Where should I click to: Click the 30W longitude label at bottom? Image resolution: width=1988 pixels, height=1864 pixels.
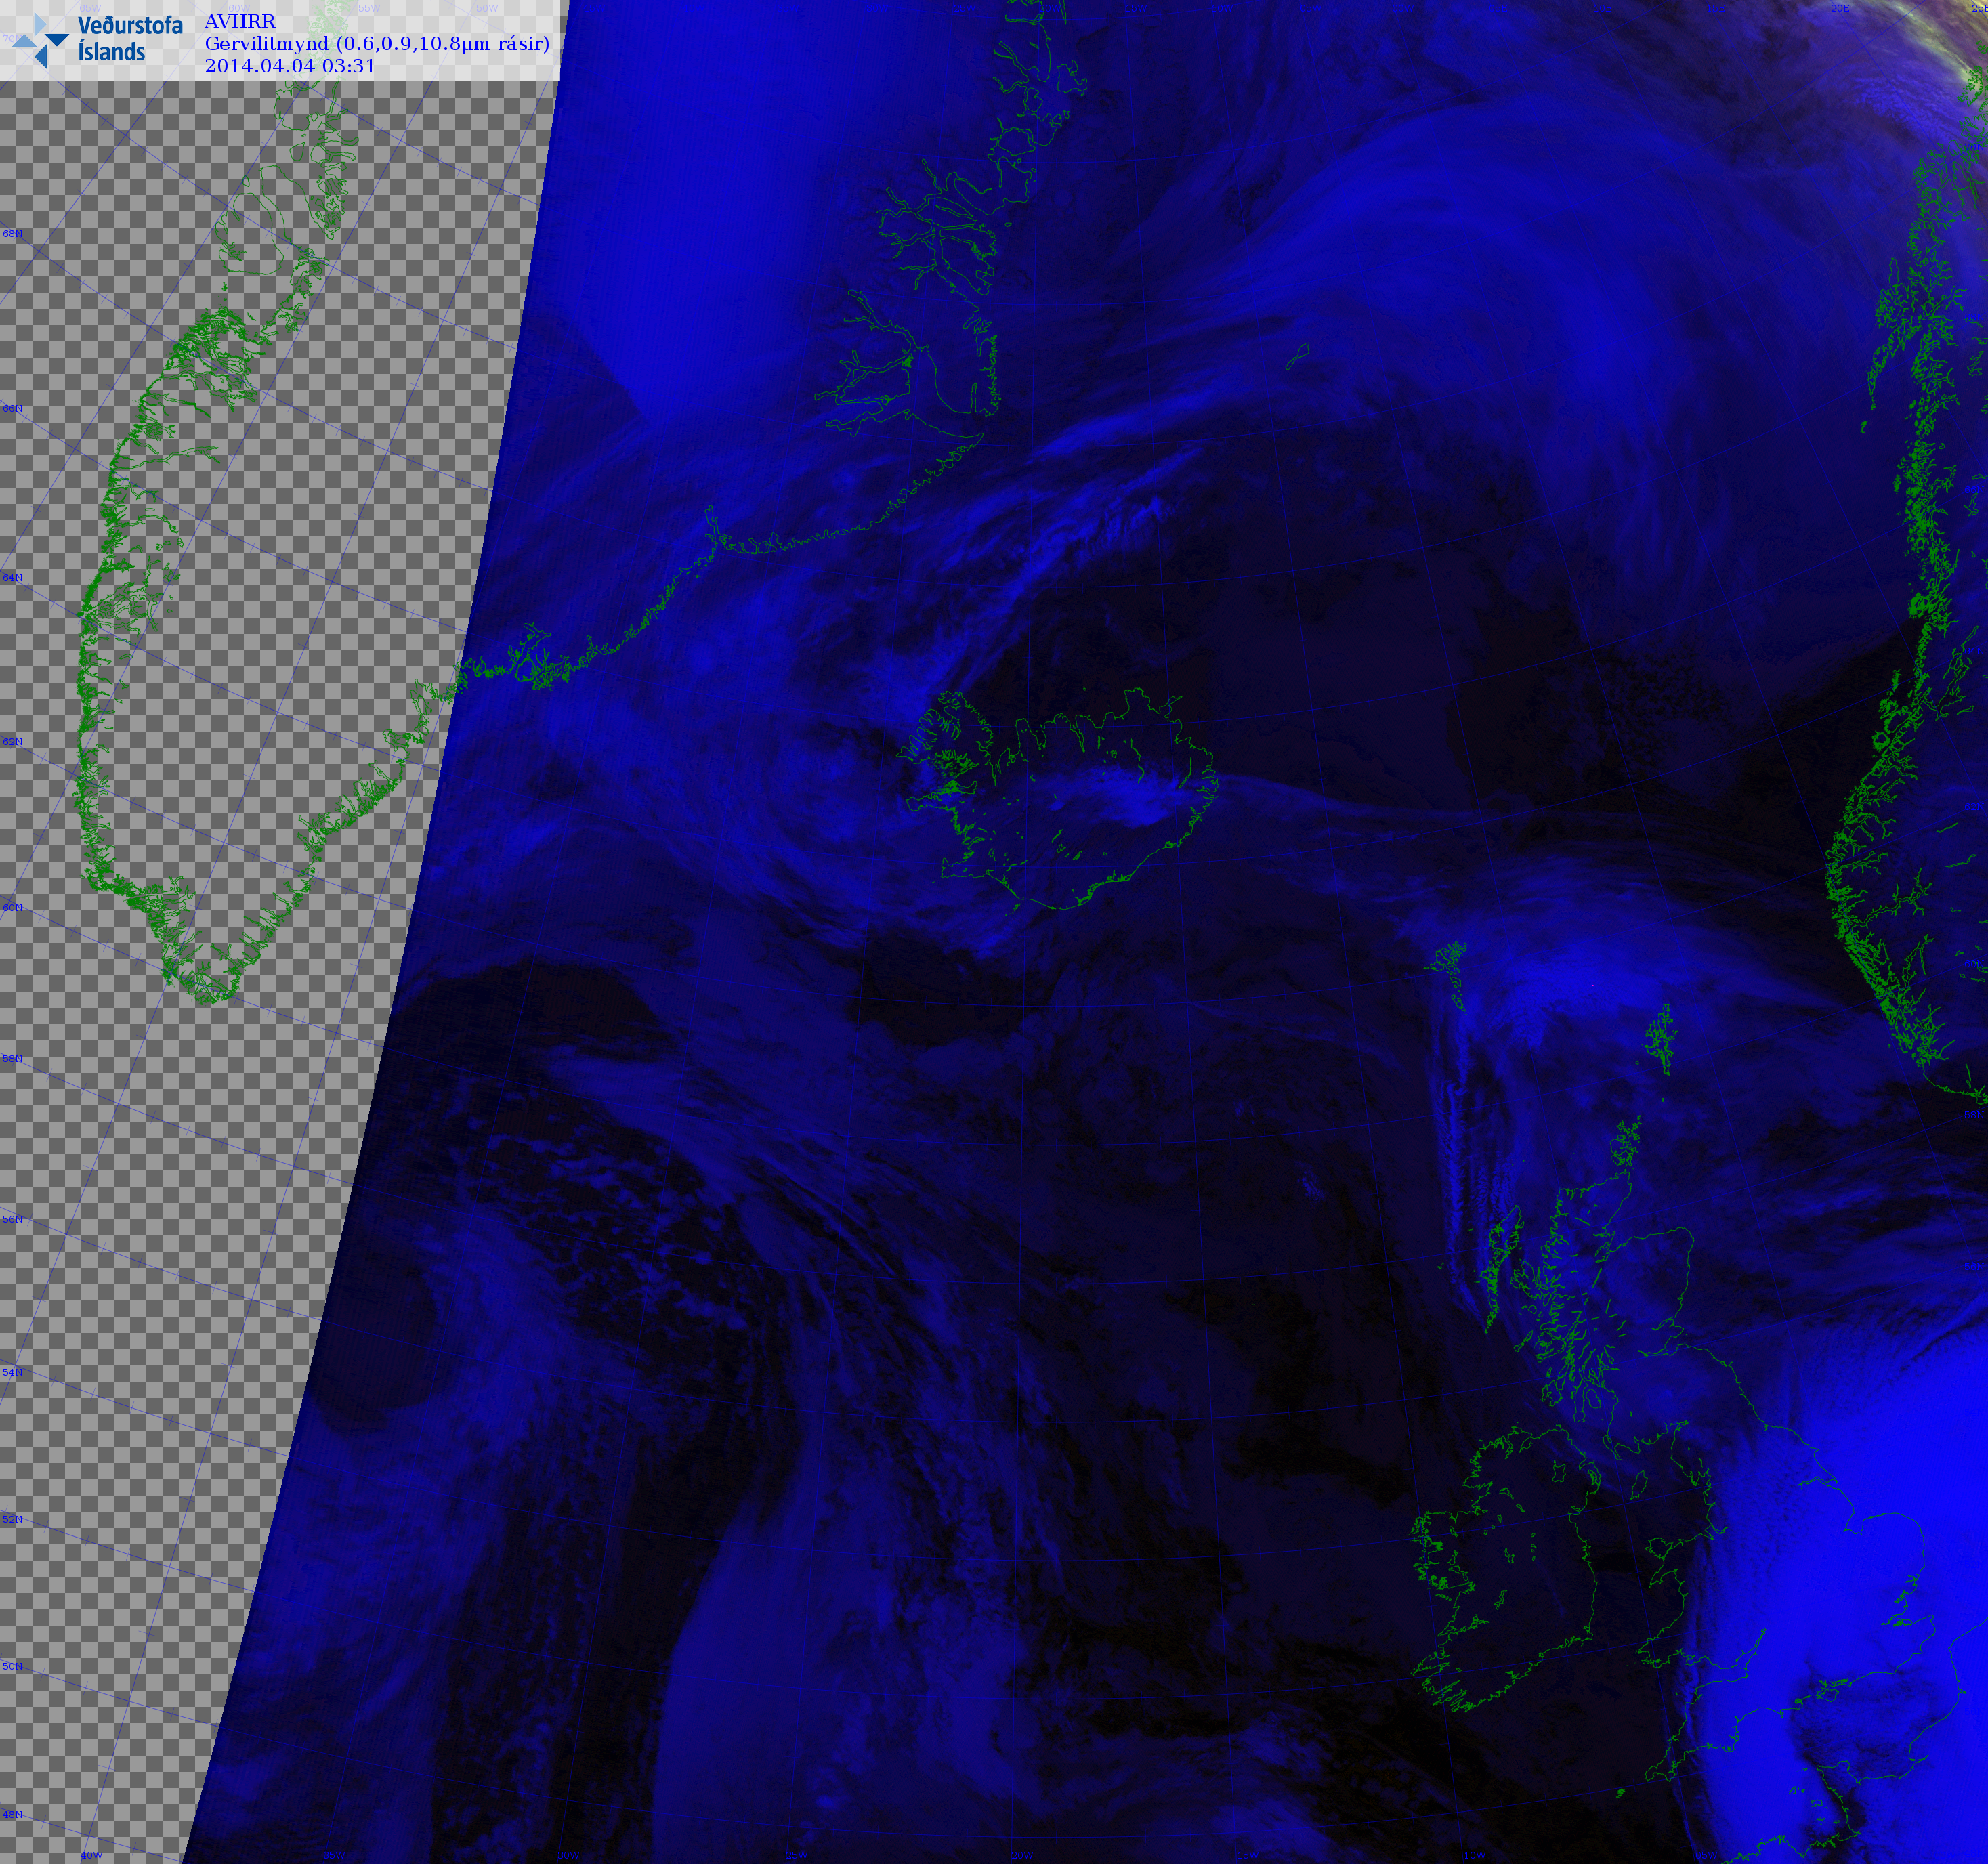568,1856
